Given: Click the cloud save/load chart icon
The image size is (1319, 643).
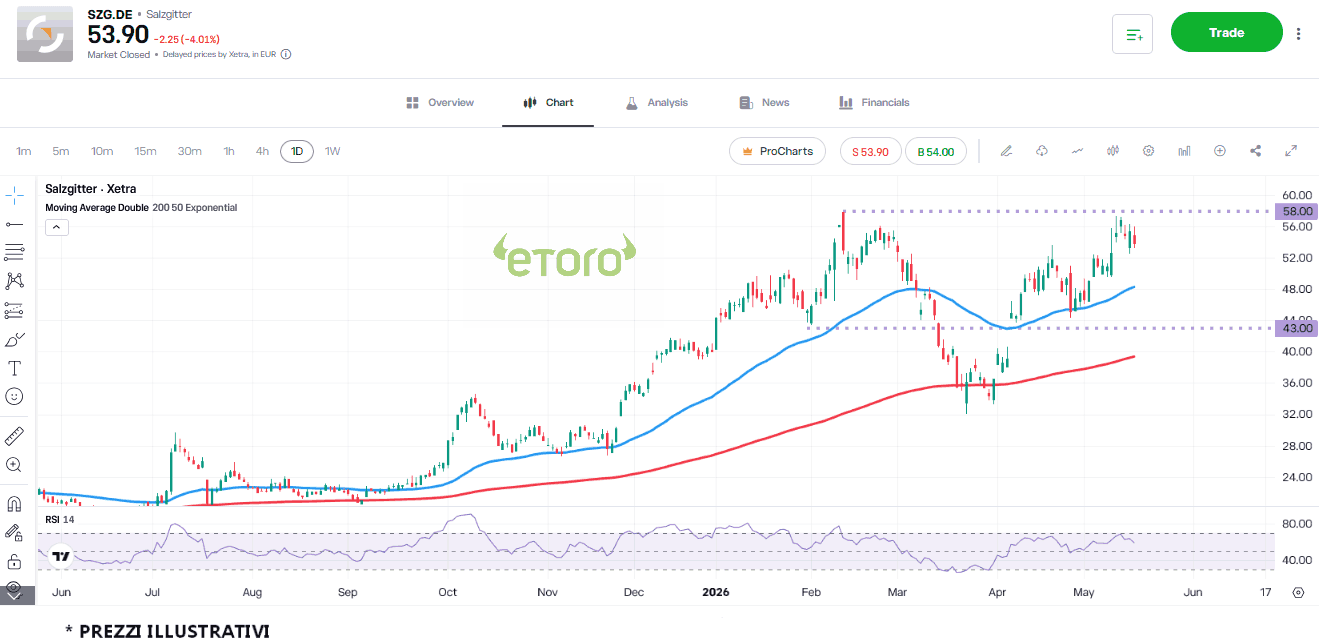Looking at the screenshot, I should point(1042,151).
